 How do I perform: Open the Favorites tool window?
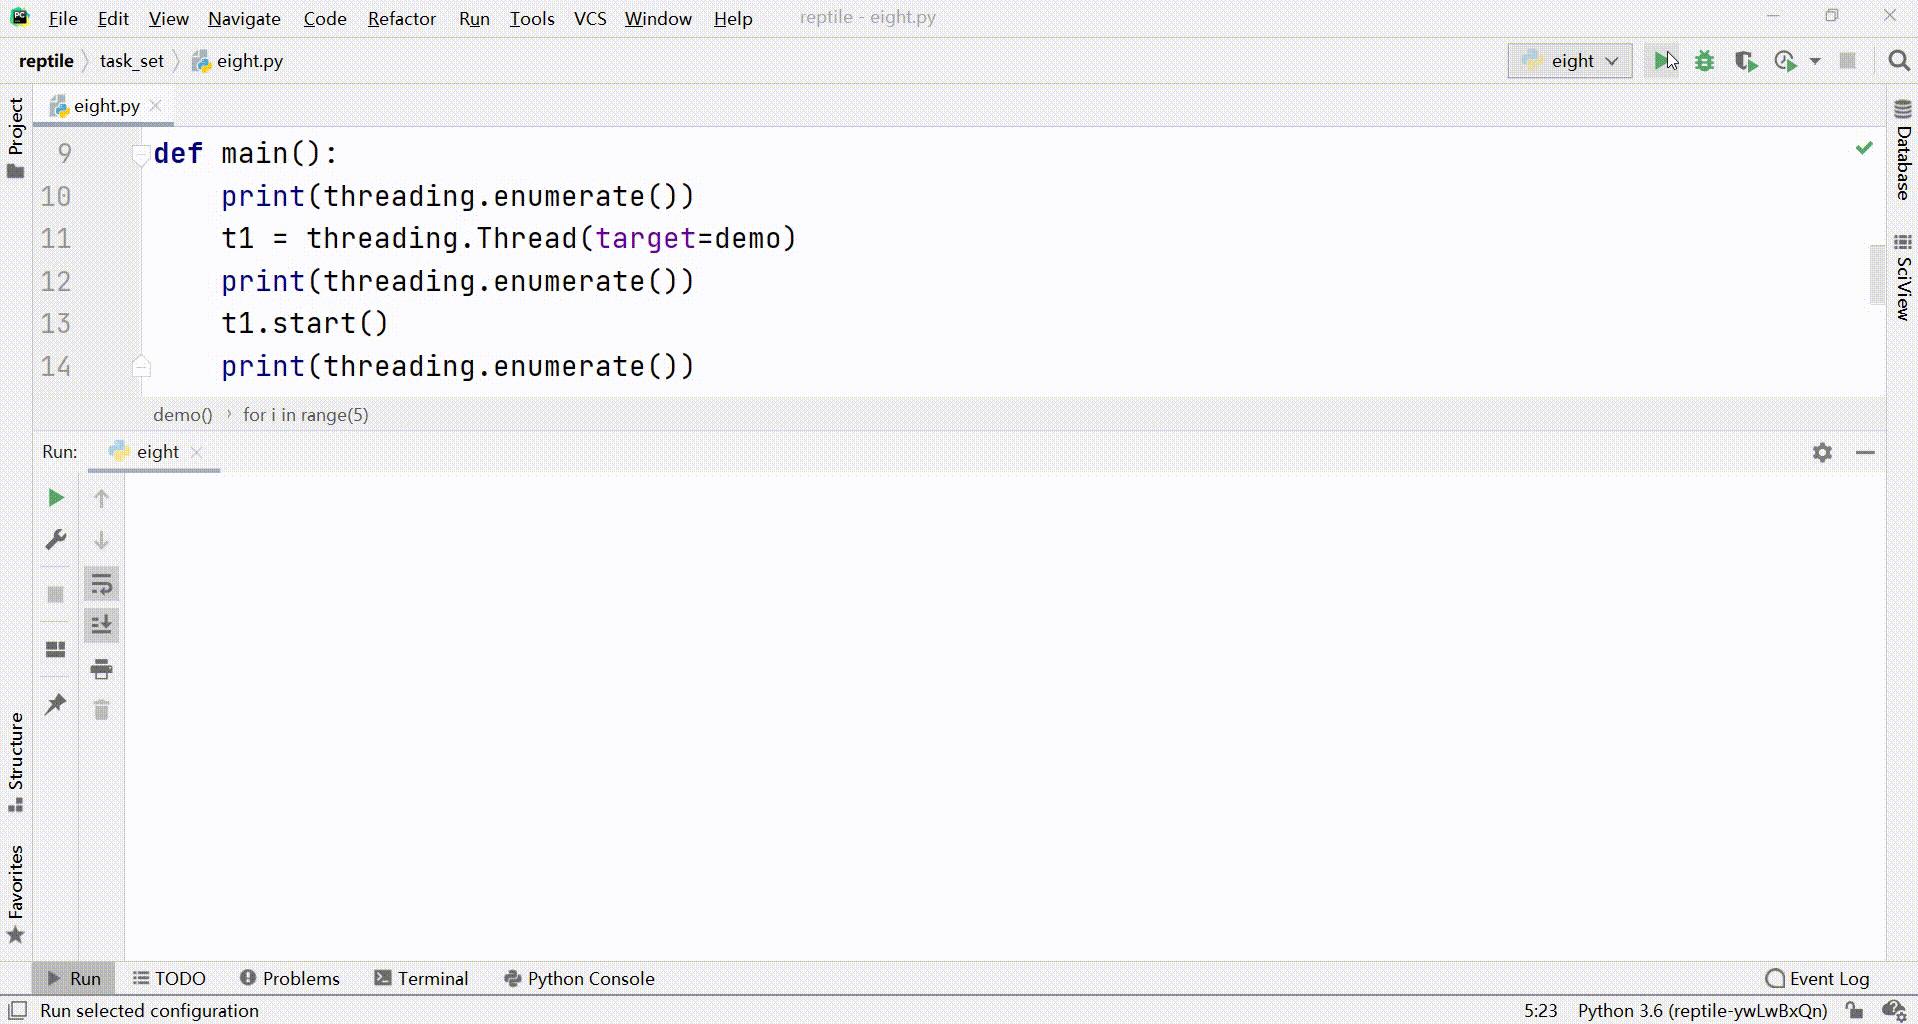pyautogui.click(x=15, y=894)
